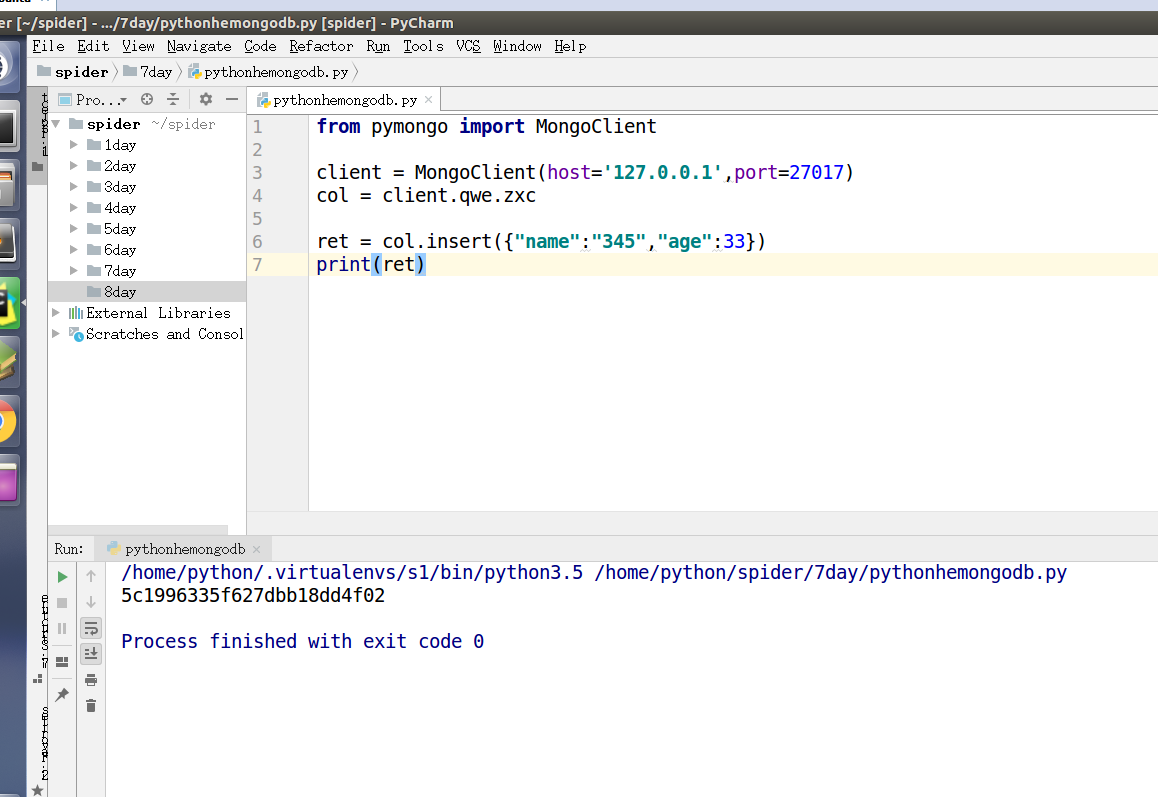Viewport: 1158px width, 797px height.
Task: Open the View menu
Action: click(x=138, y=47)
